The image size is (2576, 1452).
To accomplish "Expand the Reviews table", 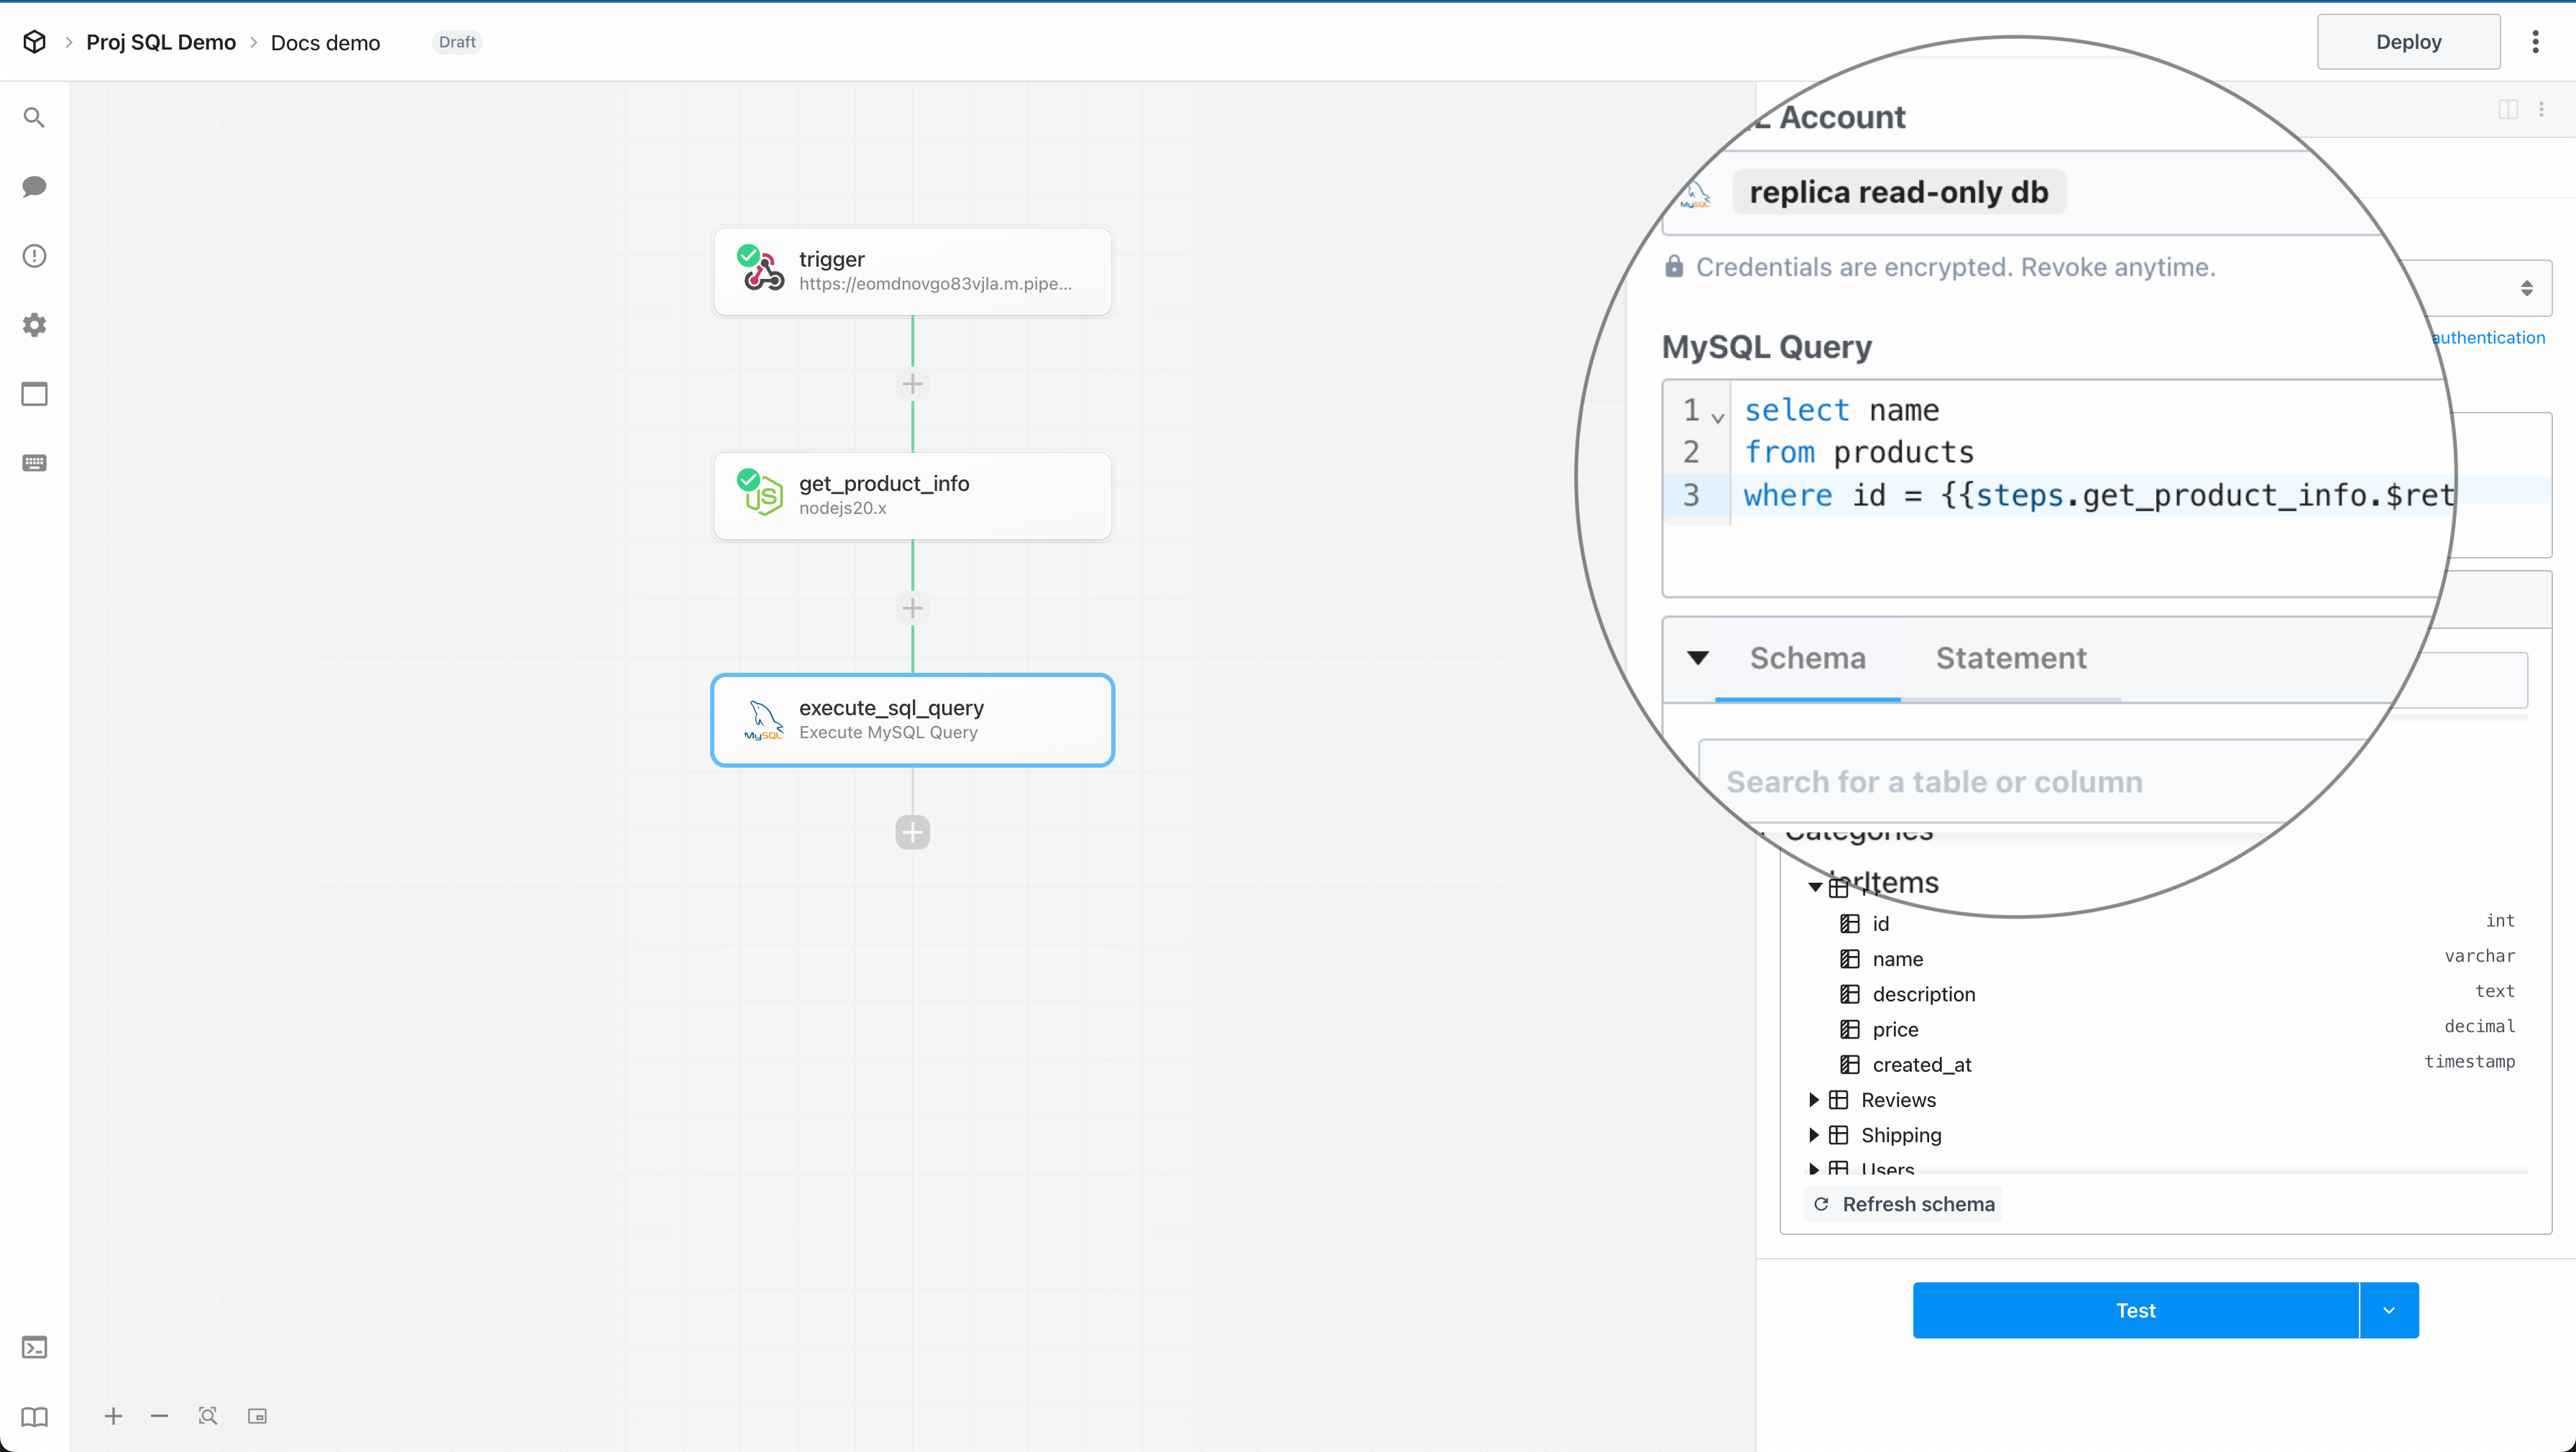I will [1813, 1100].
